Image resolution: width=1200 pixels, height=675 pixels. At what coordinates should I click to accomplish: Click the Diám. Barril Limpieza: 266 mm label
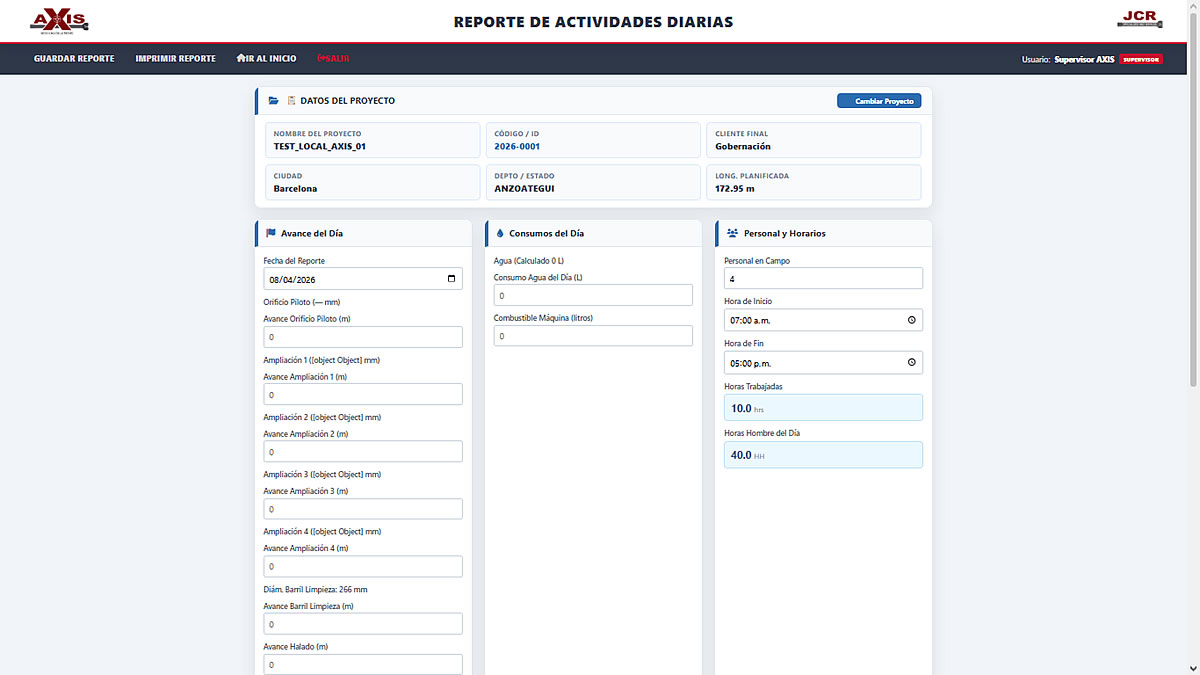click(x=316, y=589)
